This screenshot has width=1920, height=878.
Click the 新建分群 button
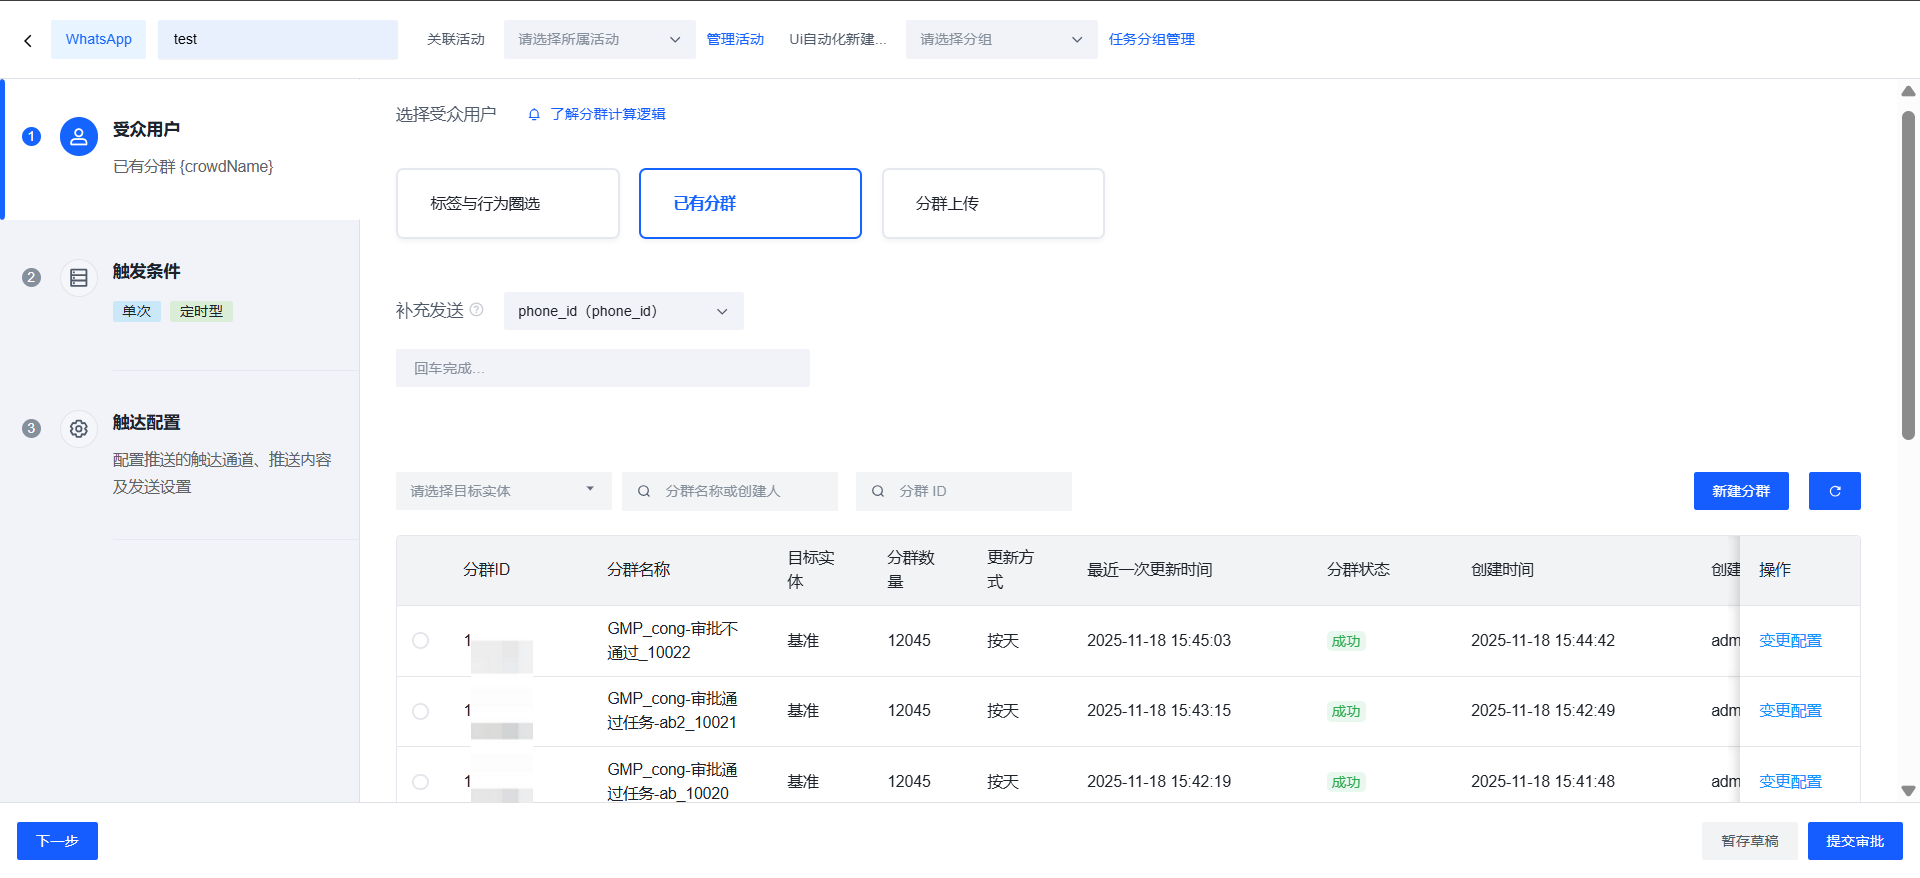tap(1740, 491)
